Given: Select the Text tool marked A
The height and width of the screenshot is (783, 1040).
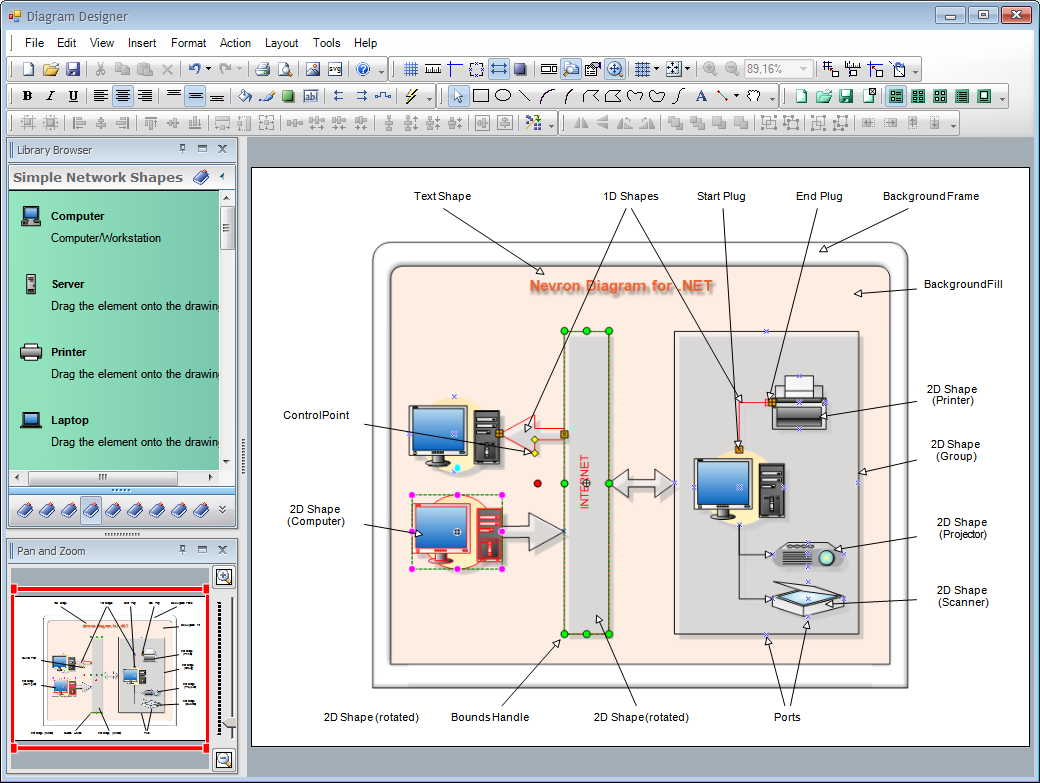Looking at the screenshot, I should pos(701,96).
